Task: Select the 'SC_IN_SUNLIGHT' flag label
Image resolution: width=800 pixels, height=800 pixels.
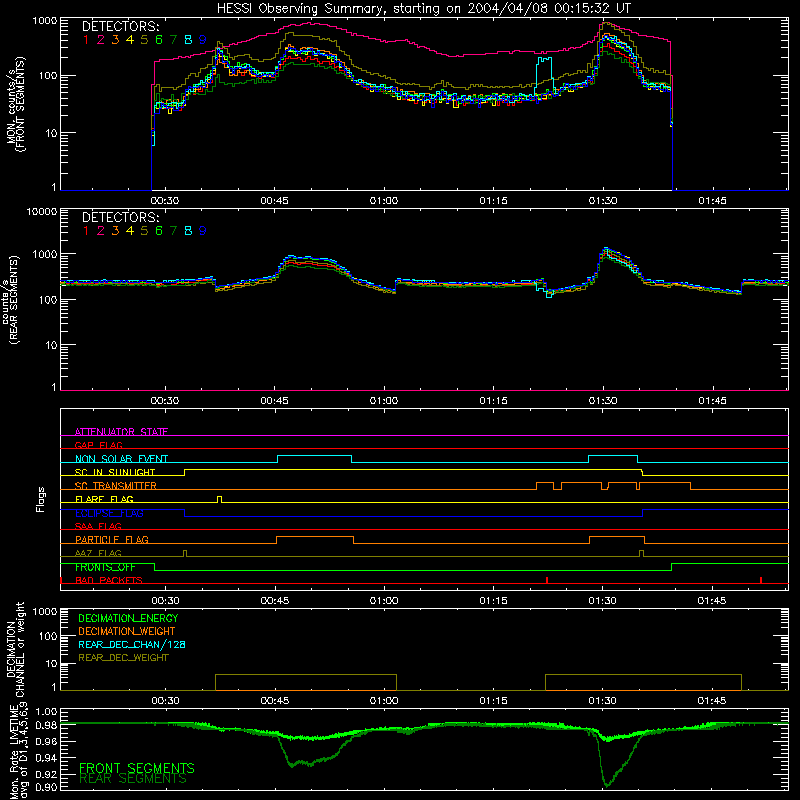Action: 115,472
